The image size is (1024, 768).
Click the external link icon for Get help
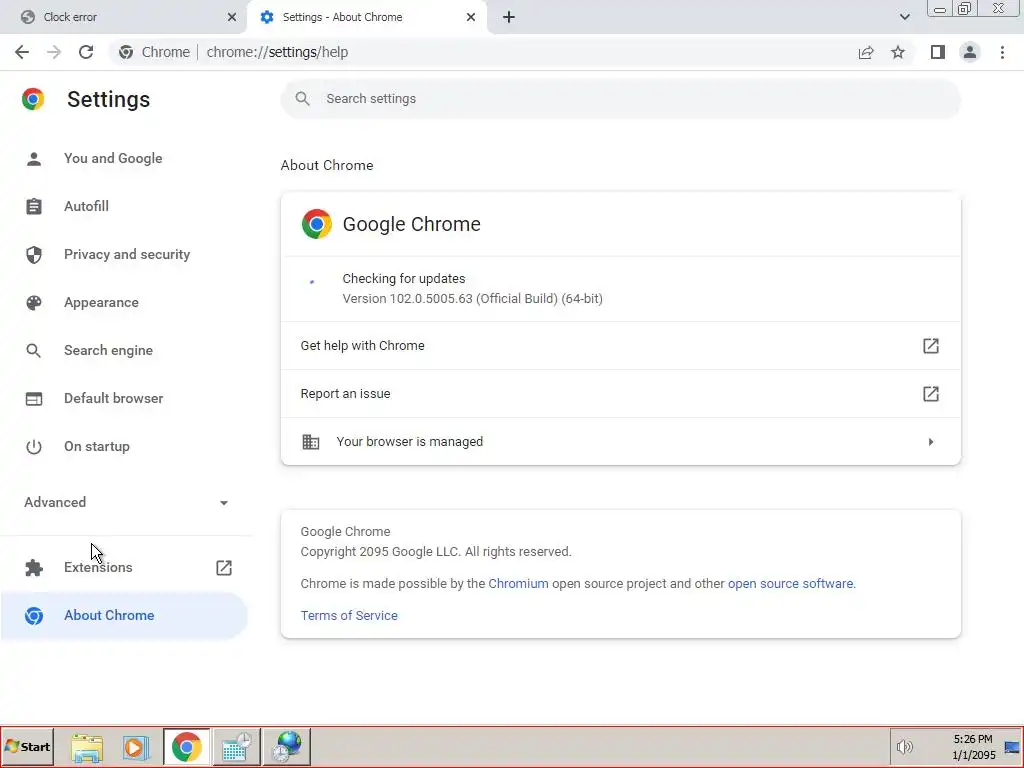[x=931, y=345]
